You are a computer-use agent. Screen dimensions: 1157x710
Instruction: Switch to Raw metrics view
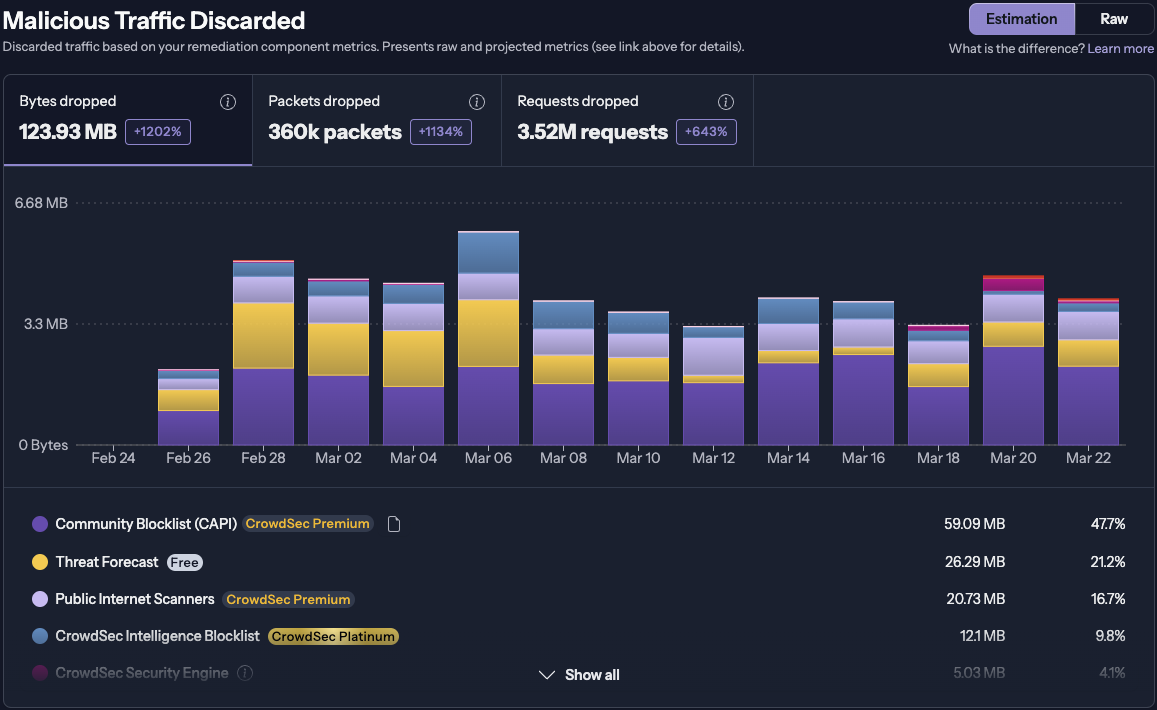click(x=1114, y=19)
